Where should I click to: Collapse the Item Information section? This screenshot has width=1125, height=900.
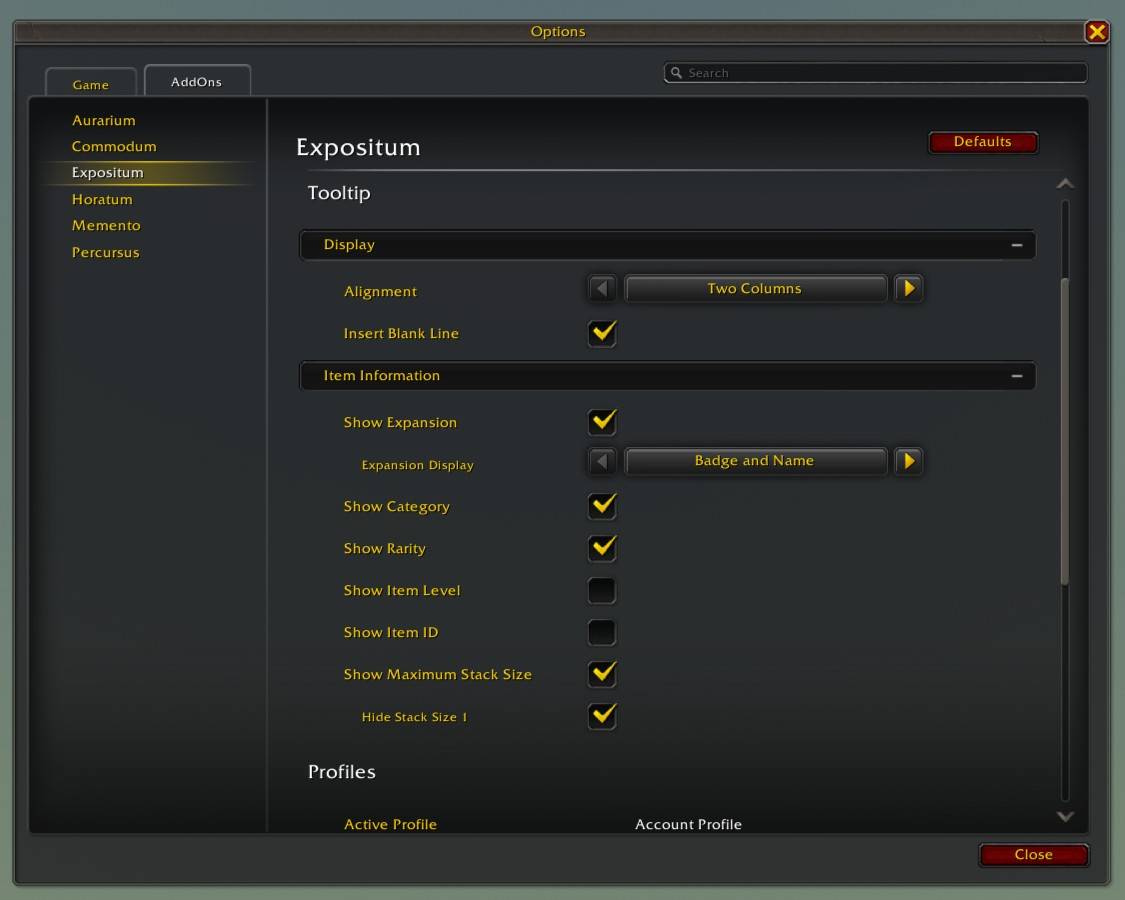667,375
